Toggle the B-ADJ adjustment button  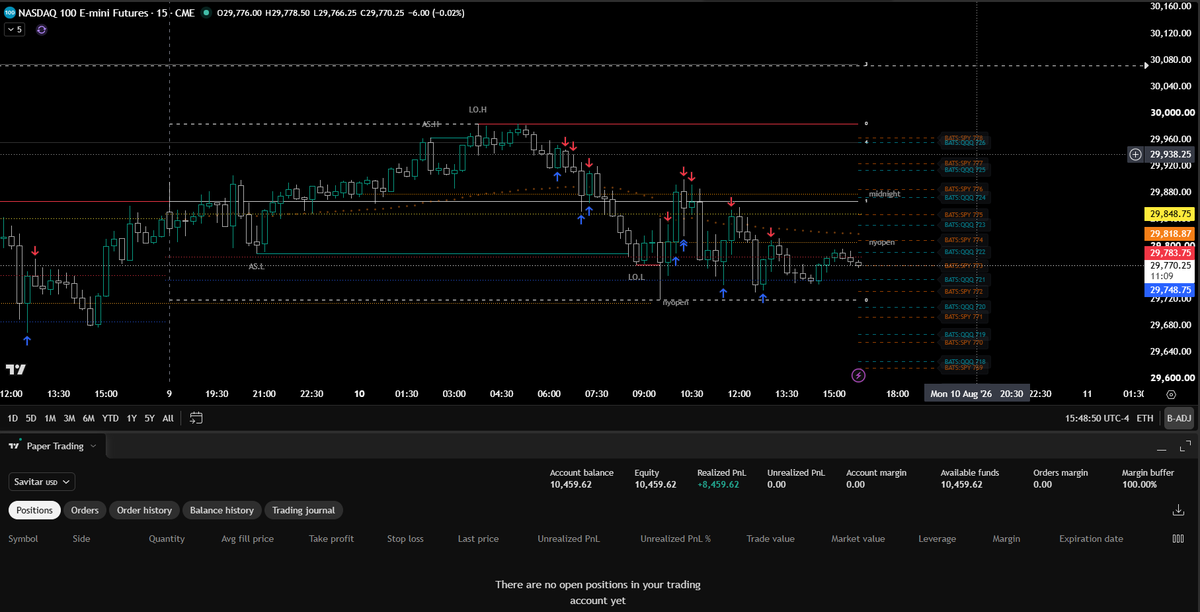pos(1178,418)
